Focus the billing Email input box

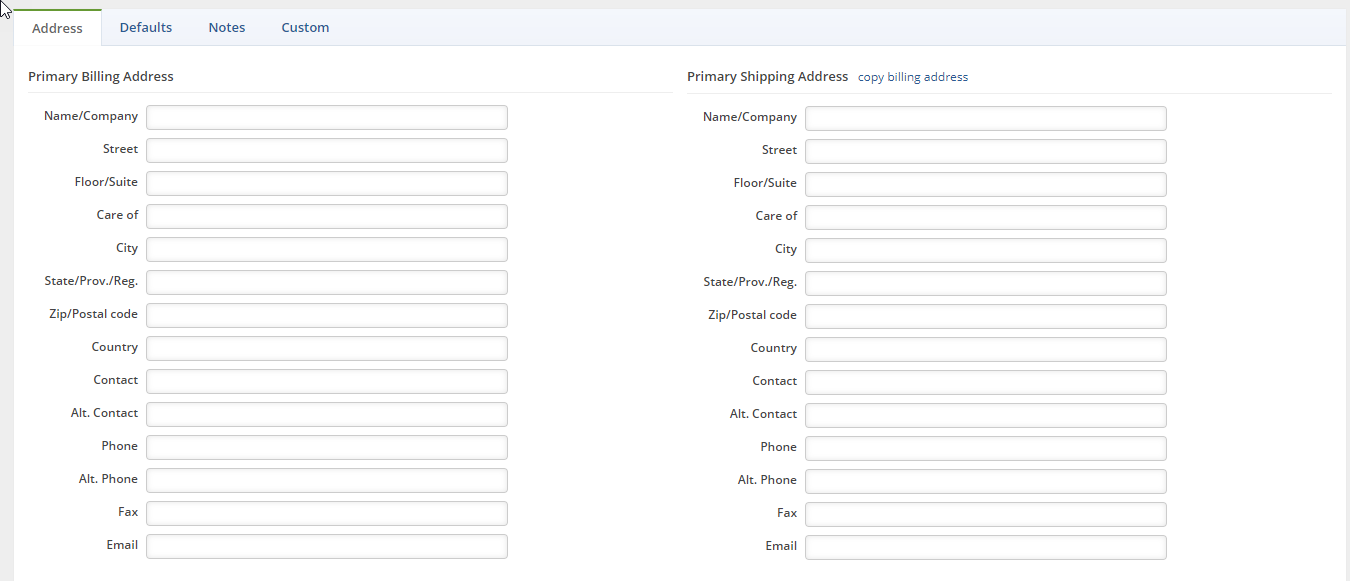coord(327,546)
